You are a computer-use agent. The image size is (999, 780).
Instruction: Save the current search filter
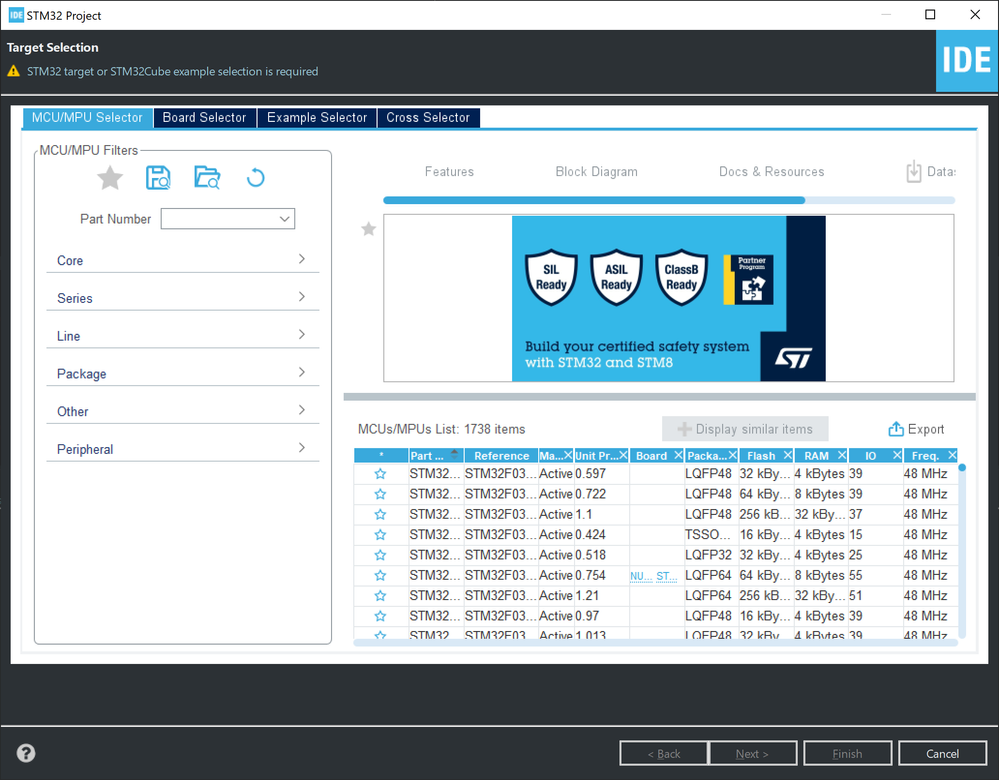point(158,178)
